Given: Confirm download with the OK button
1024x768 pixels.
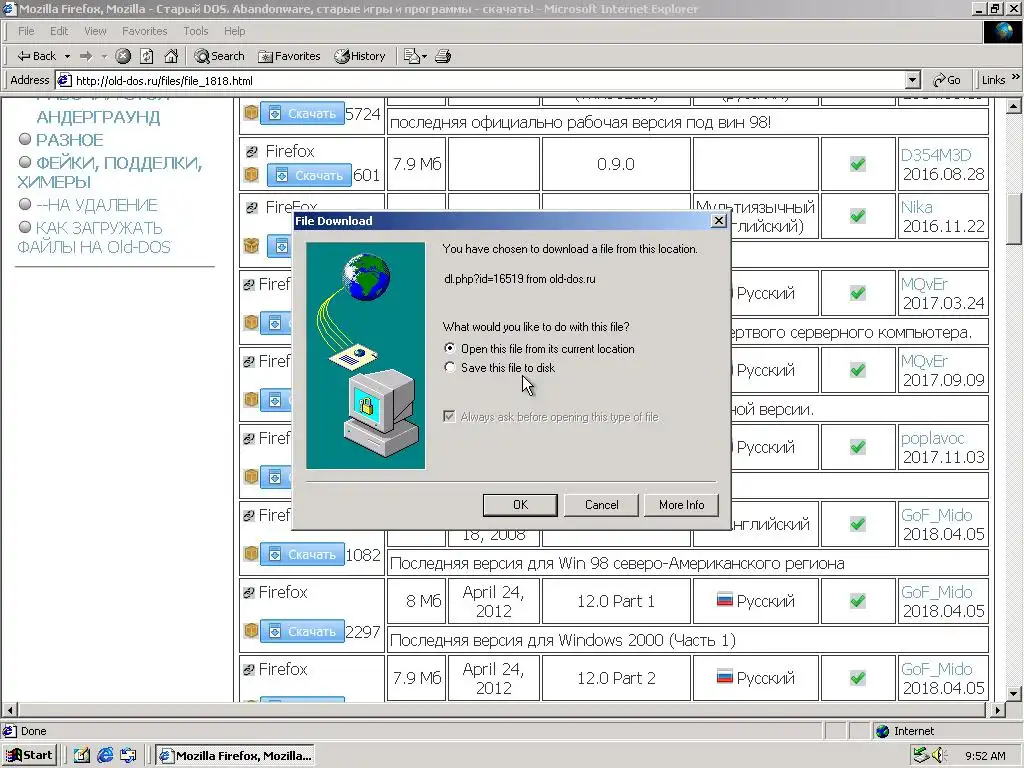Looking at the screenshot, I should [x=520, y=504].
